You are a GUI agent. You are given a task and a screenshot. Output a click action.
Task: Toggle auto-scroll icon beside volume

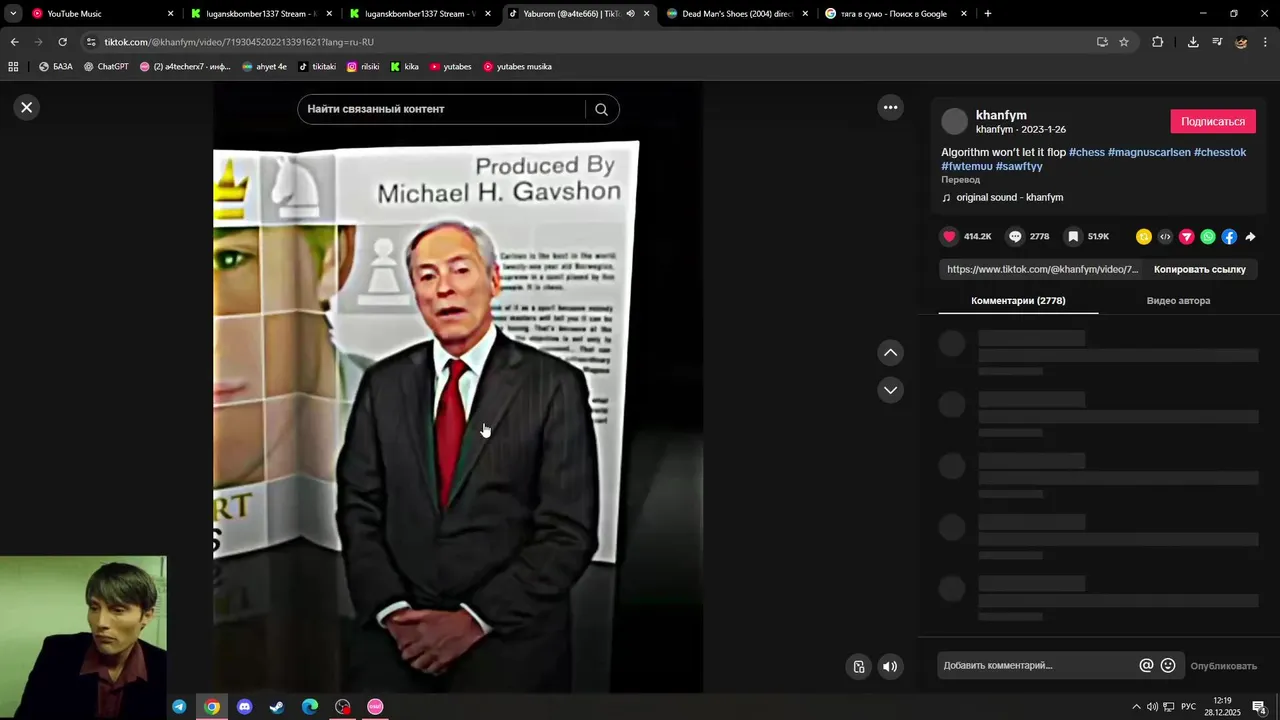pos(859,667)
